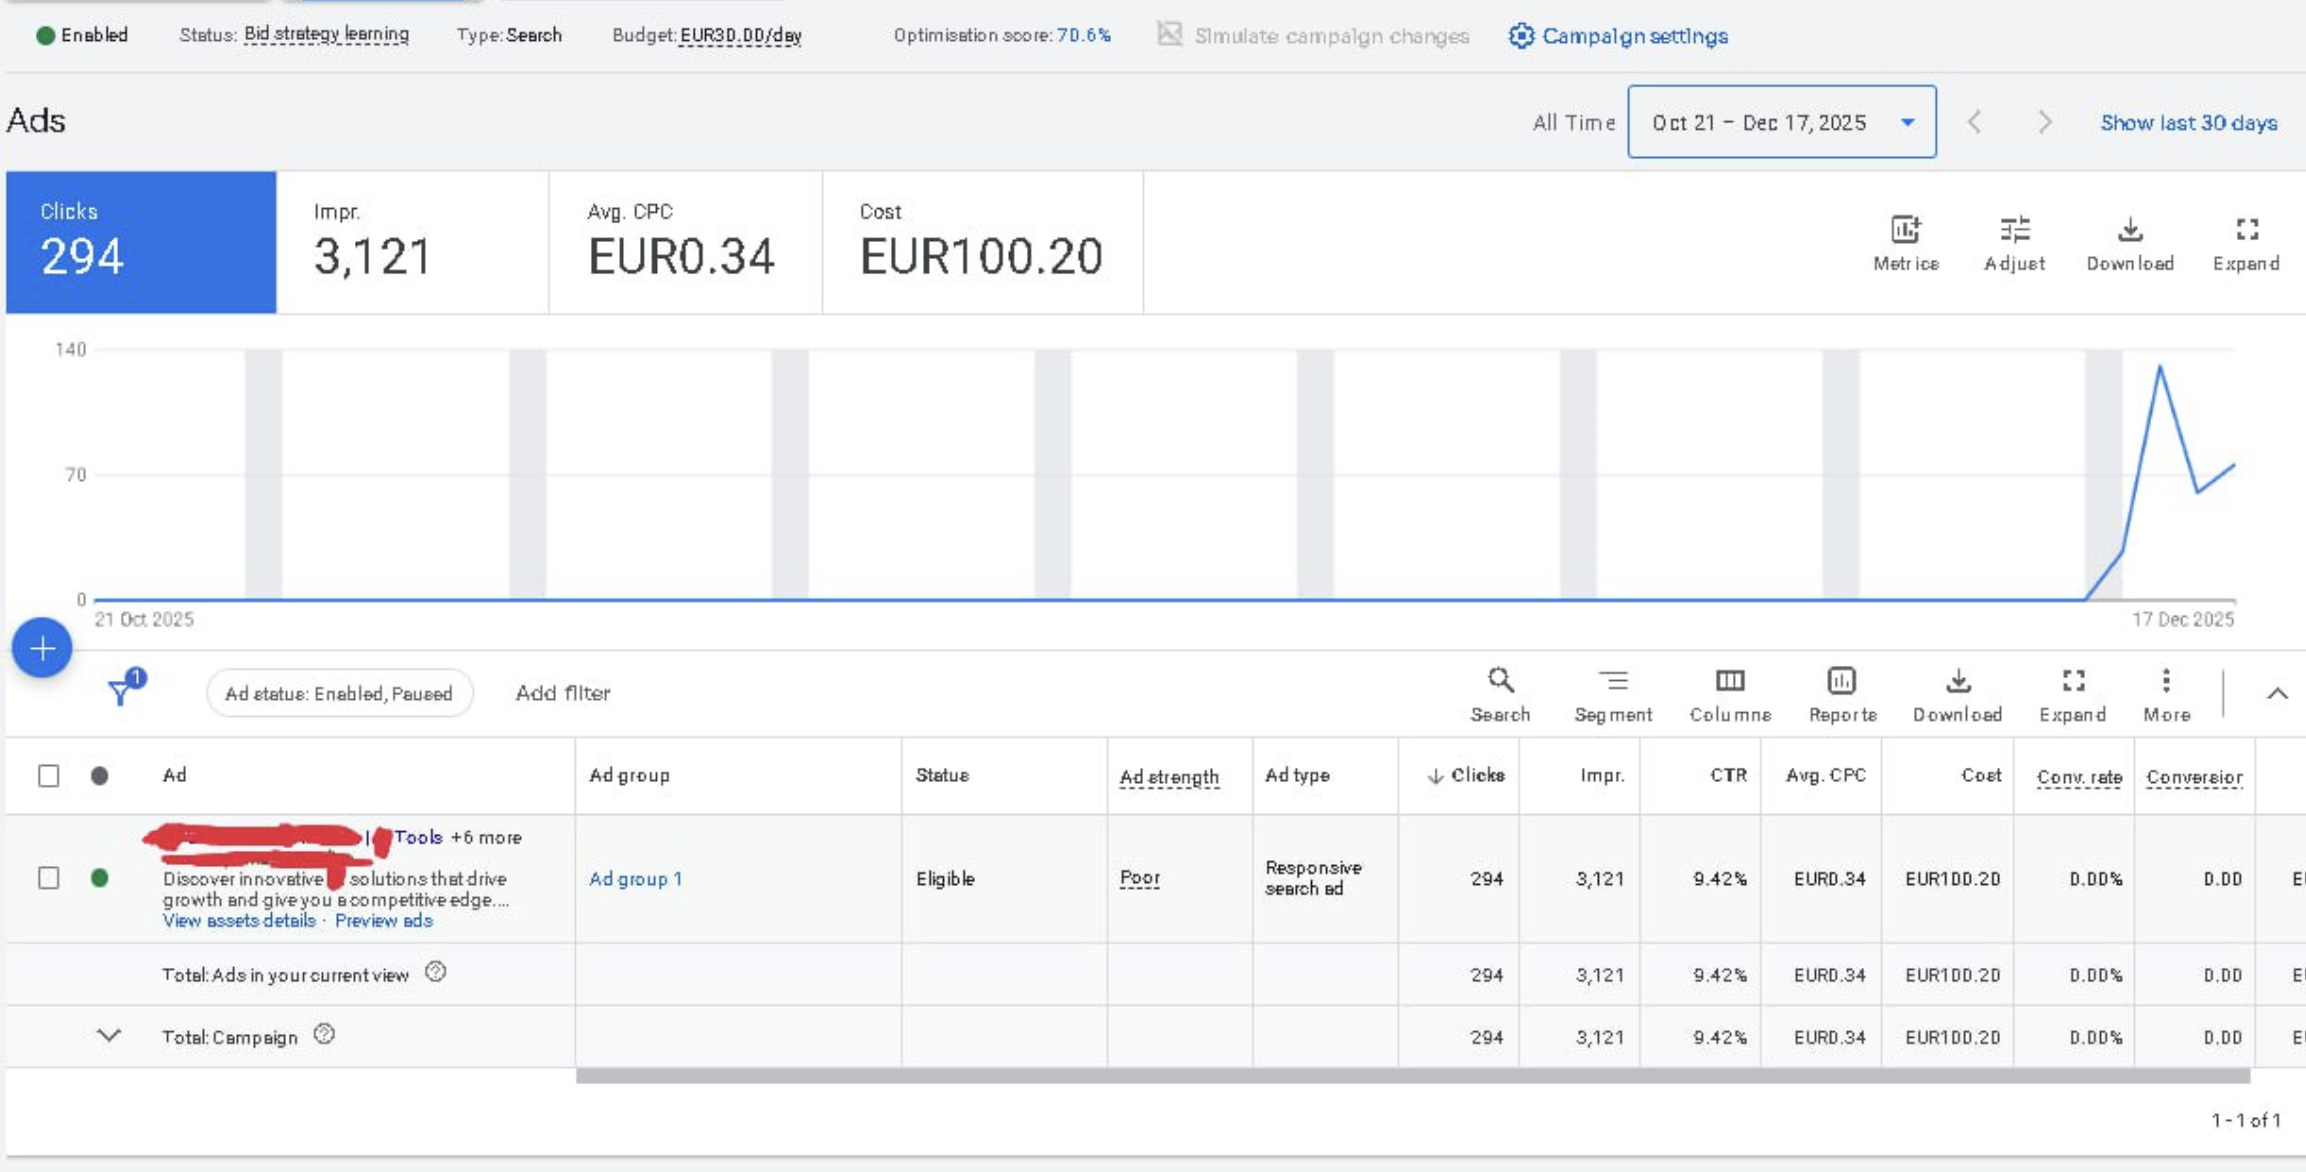Click the table More options icon
Viewport: 2306px width, 1172px height.
(2166, 693)
